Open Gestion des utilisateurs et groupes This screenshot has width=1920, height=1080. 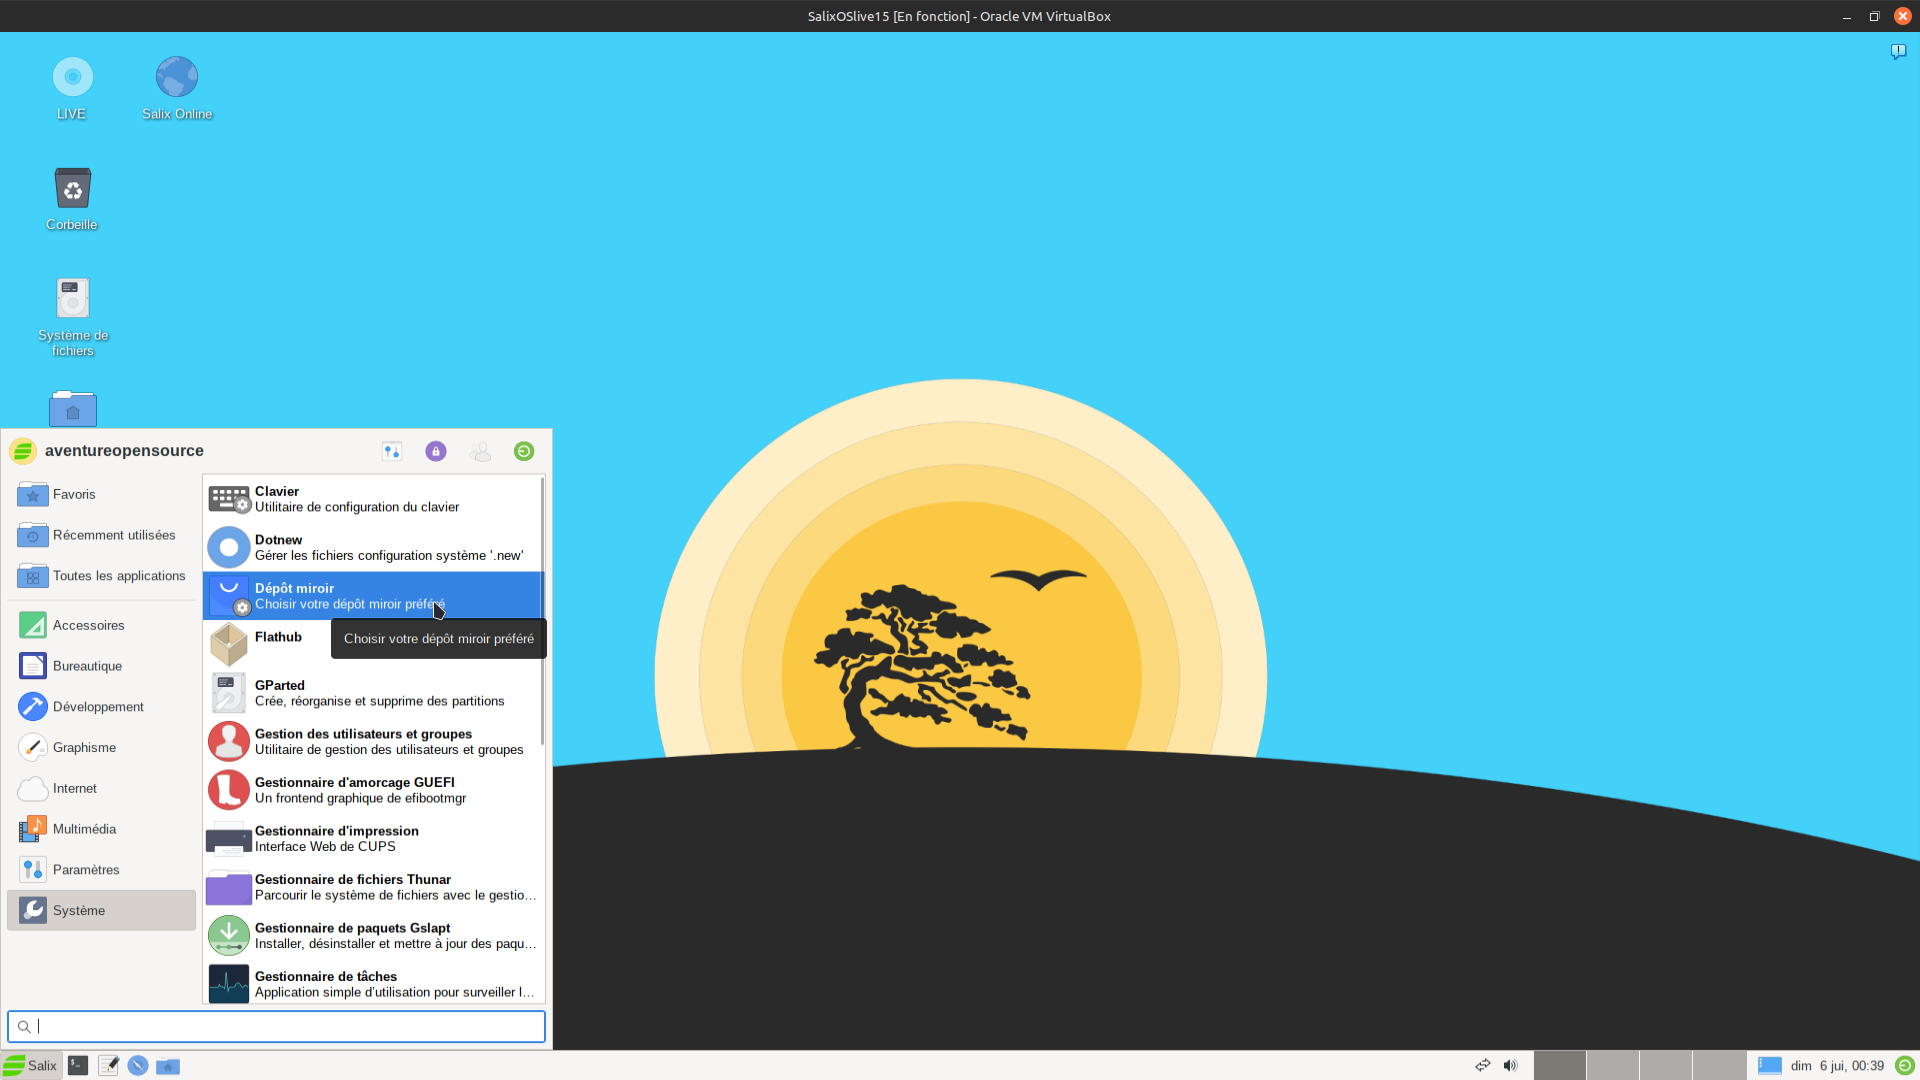coord(373,741)
